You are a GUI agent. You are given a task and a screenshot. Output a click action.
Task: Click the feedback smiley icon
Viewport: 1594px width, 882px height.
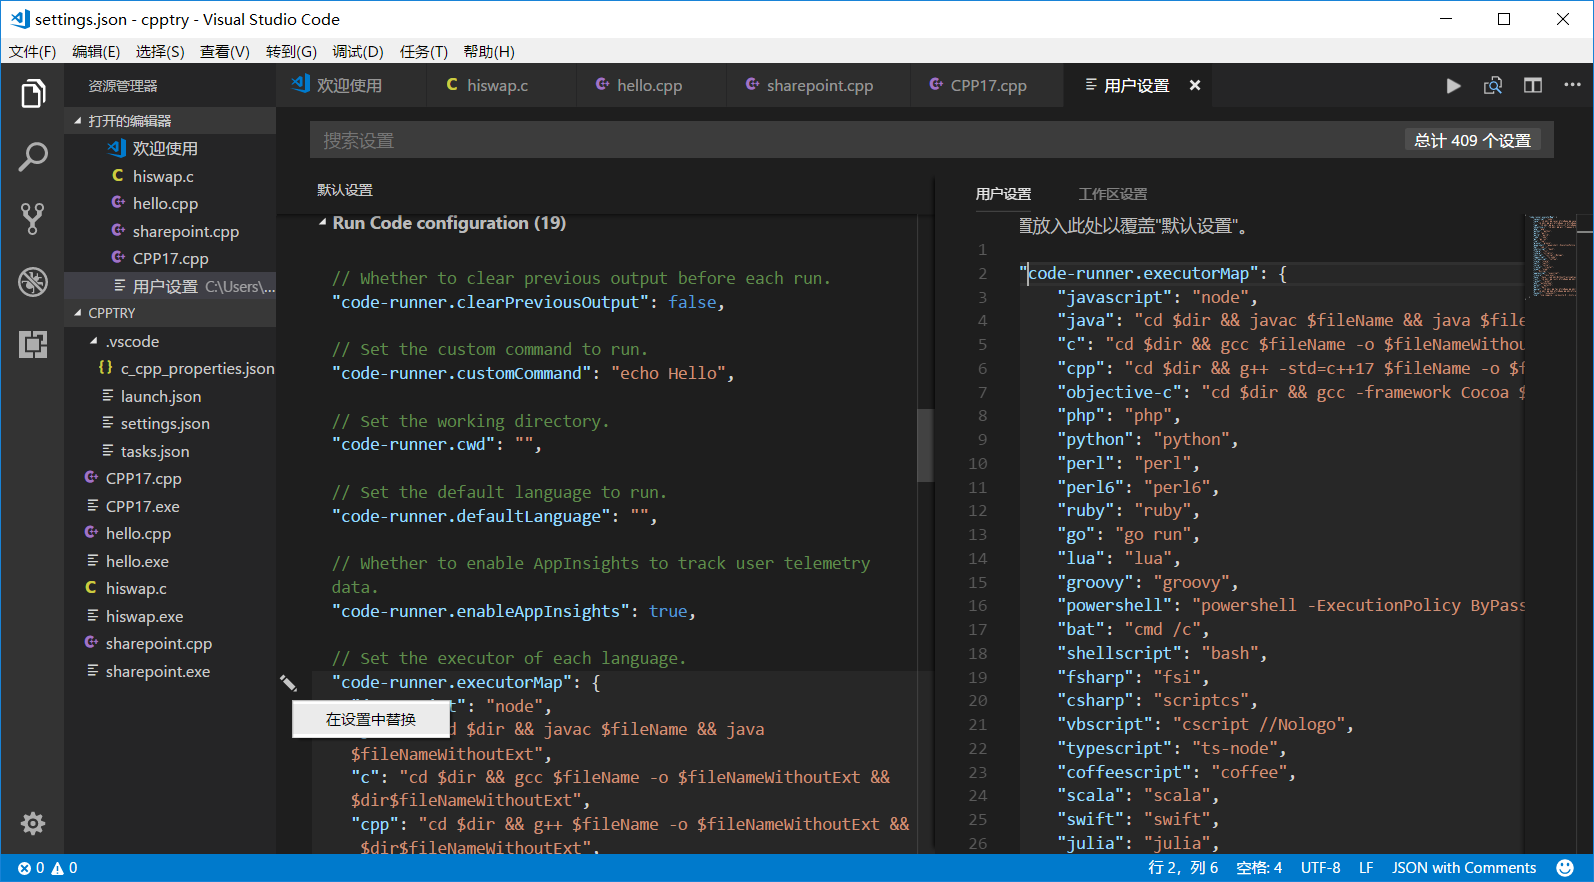[x=1565, y=868]
